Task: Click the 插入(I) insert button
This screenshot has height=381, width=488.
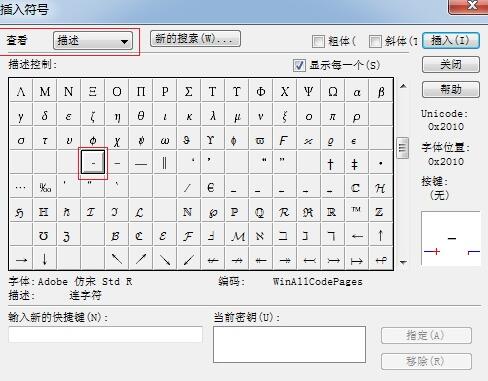Action: click(x=451, y=41)
